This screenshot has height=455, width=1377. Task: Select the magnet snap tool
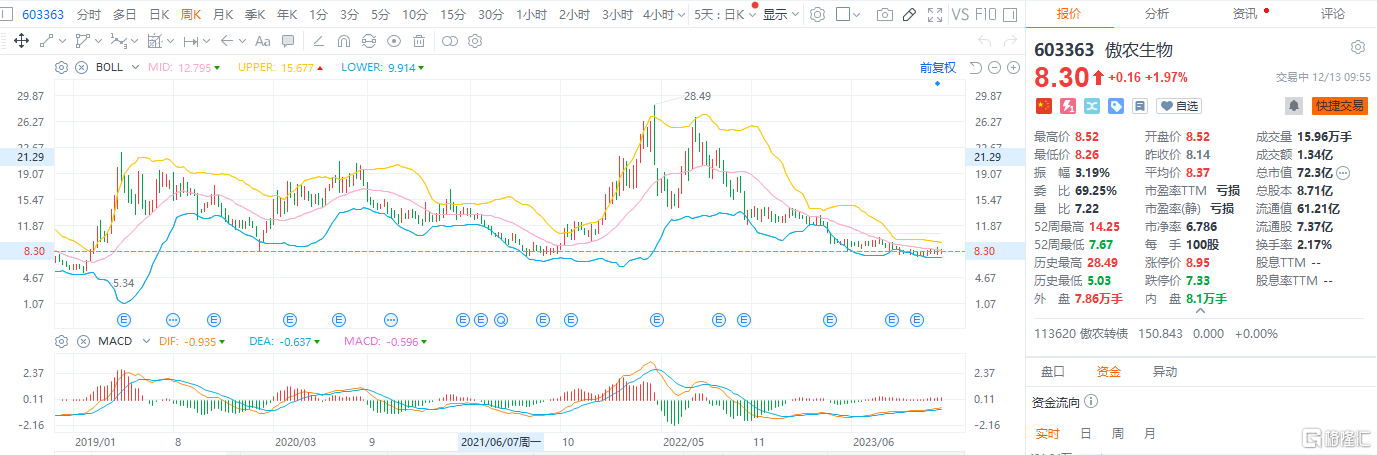pos(344,41)
